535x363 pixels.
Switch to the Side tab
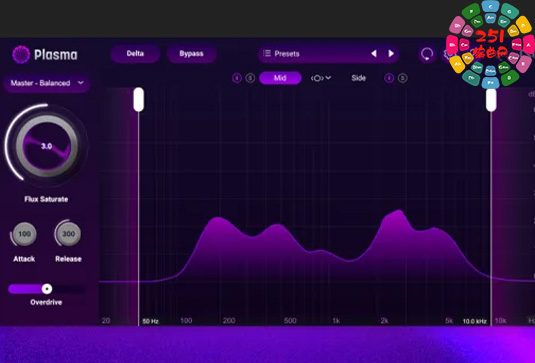click(x=359, y=78)
